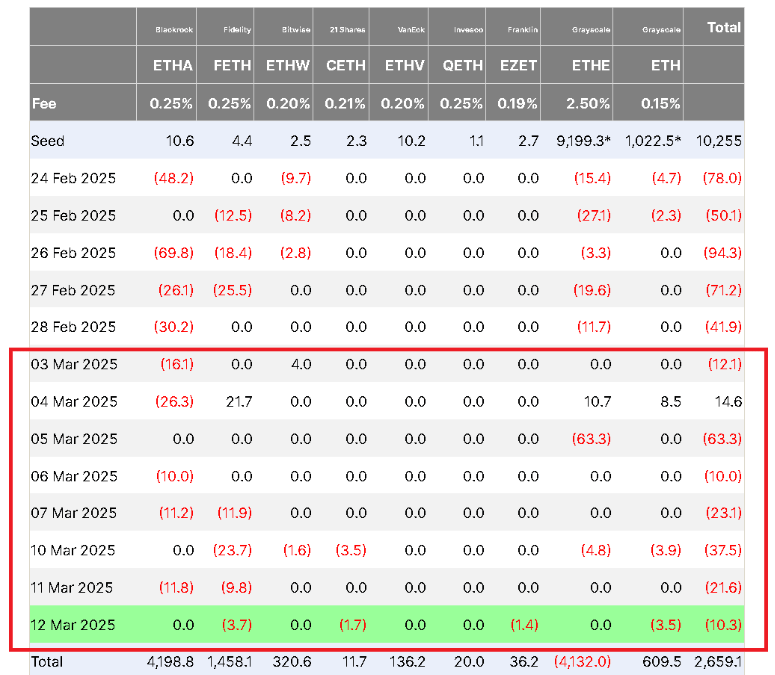The width and height of the screenshot is (775, 675).
Task: Click the 10 Mar 2025 date
Action: pos(73,550)
